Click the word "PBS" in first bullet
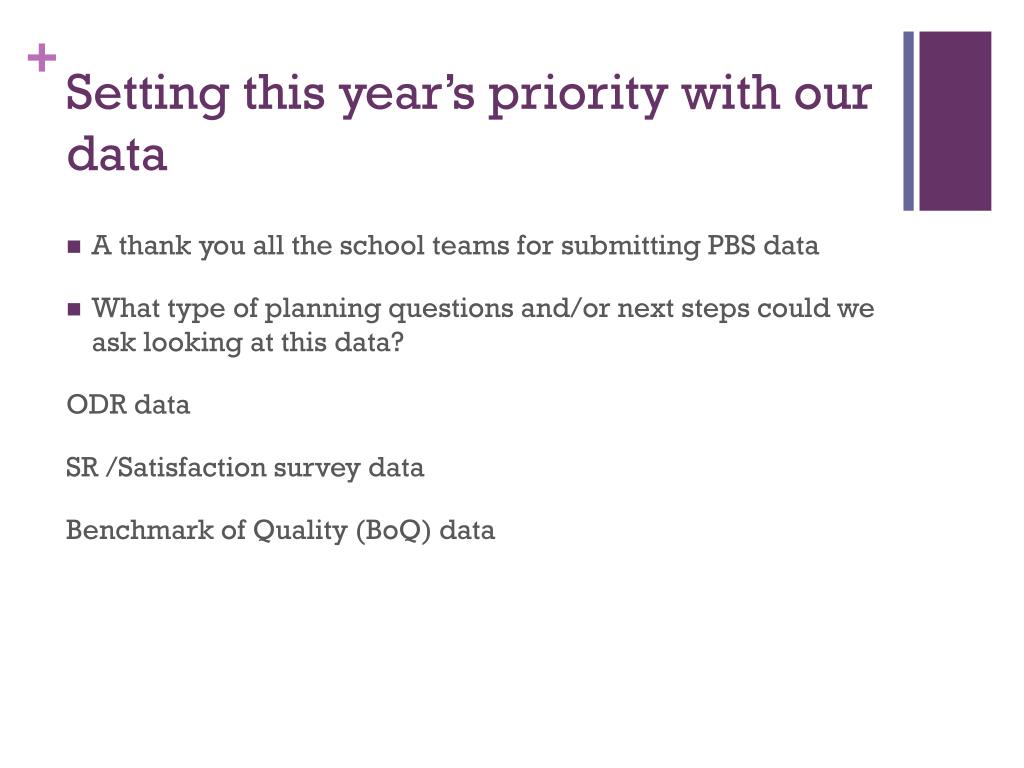Image resolution: width=1024 pixels, height=768 pixels. click(732, 246)
